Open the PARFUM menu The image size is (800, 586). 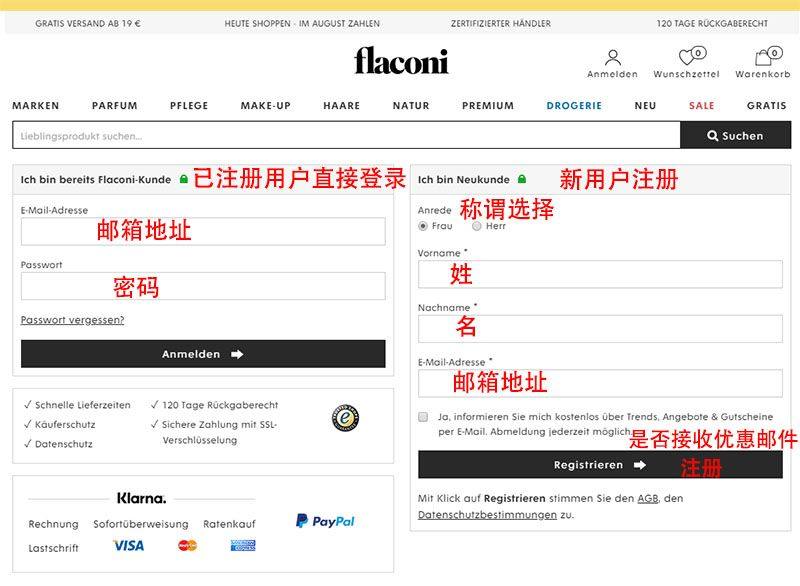tap(115, 106)
